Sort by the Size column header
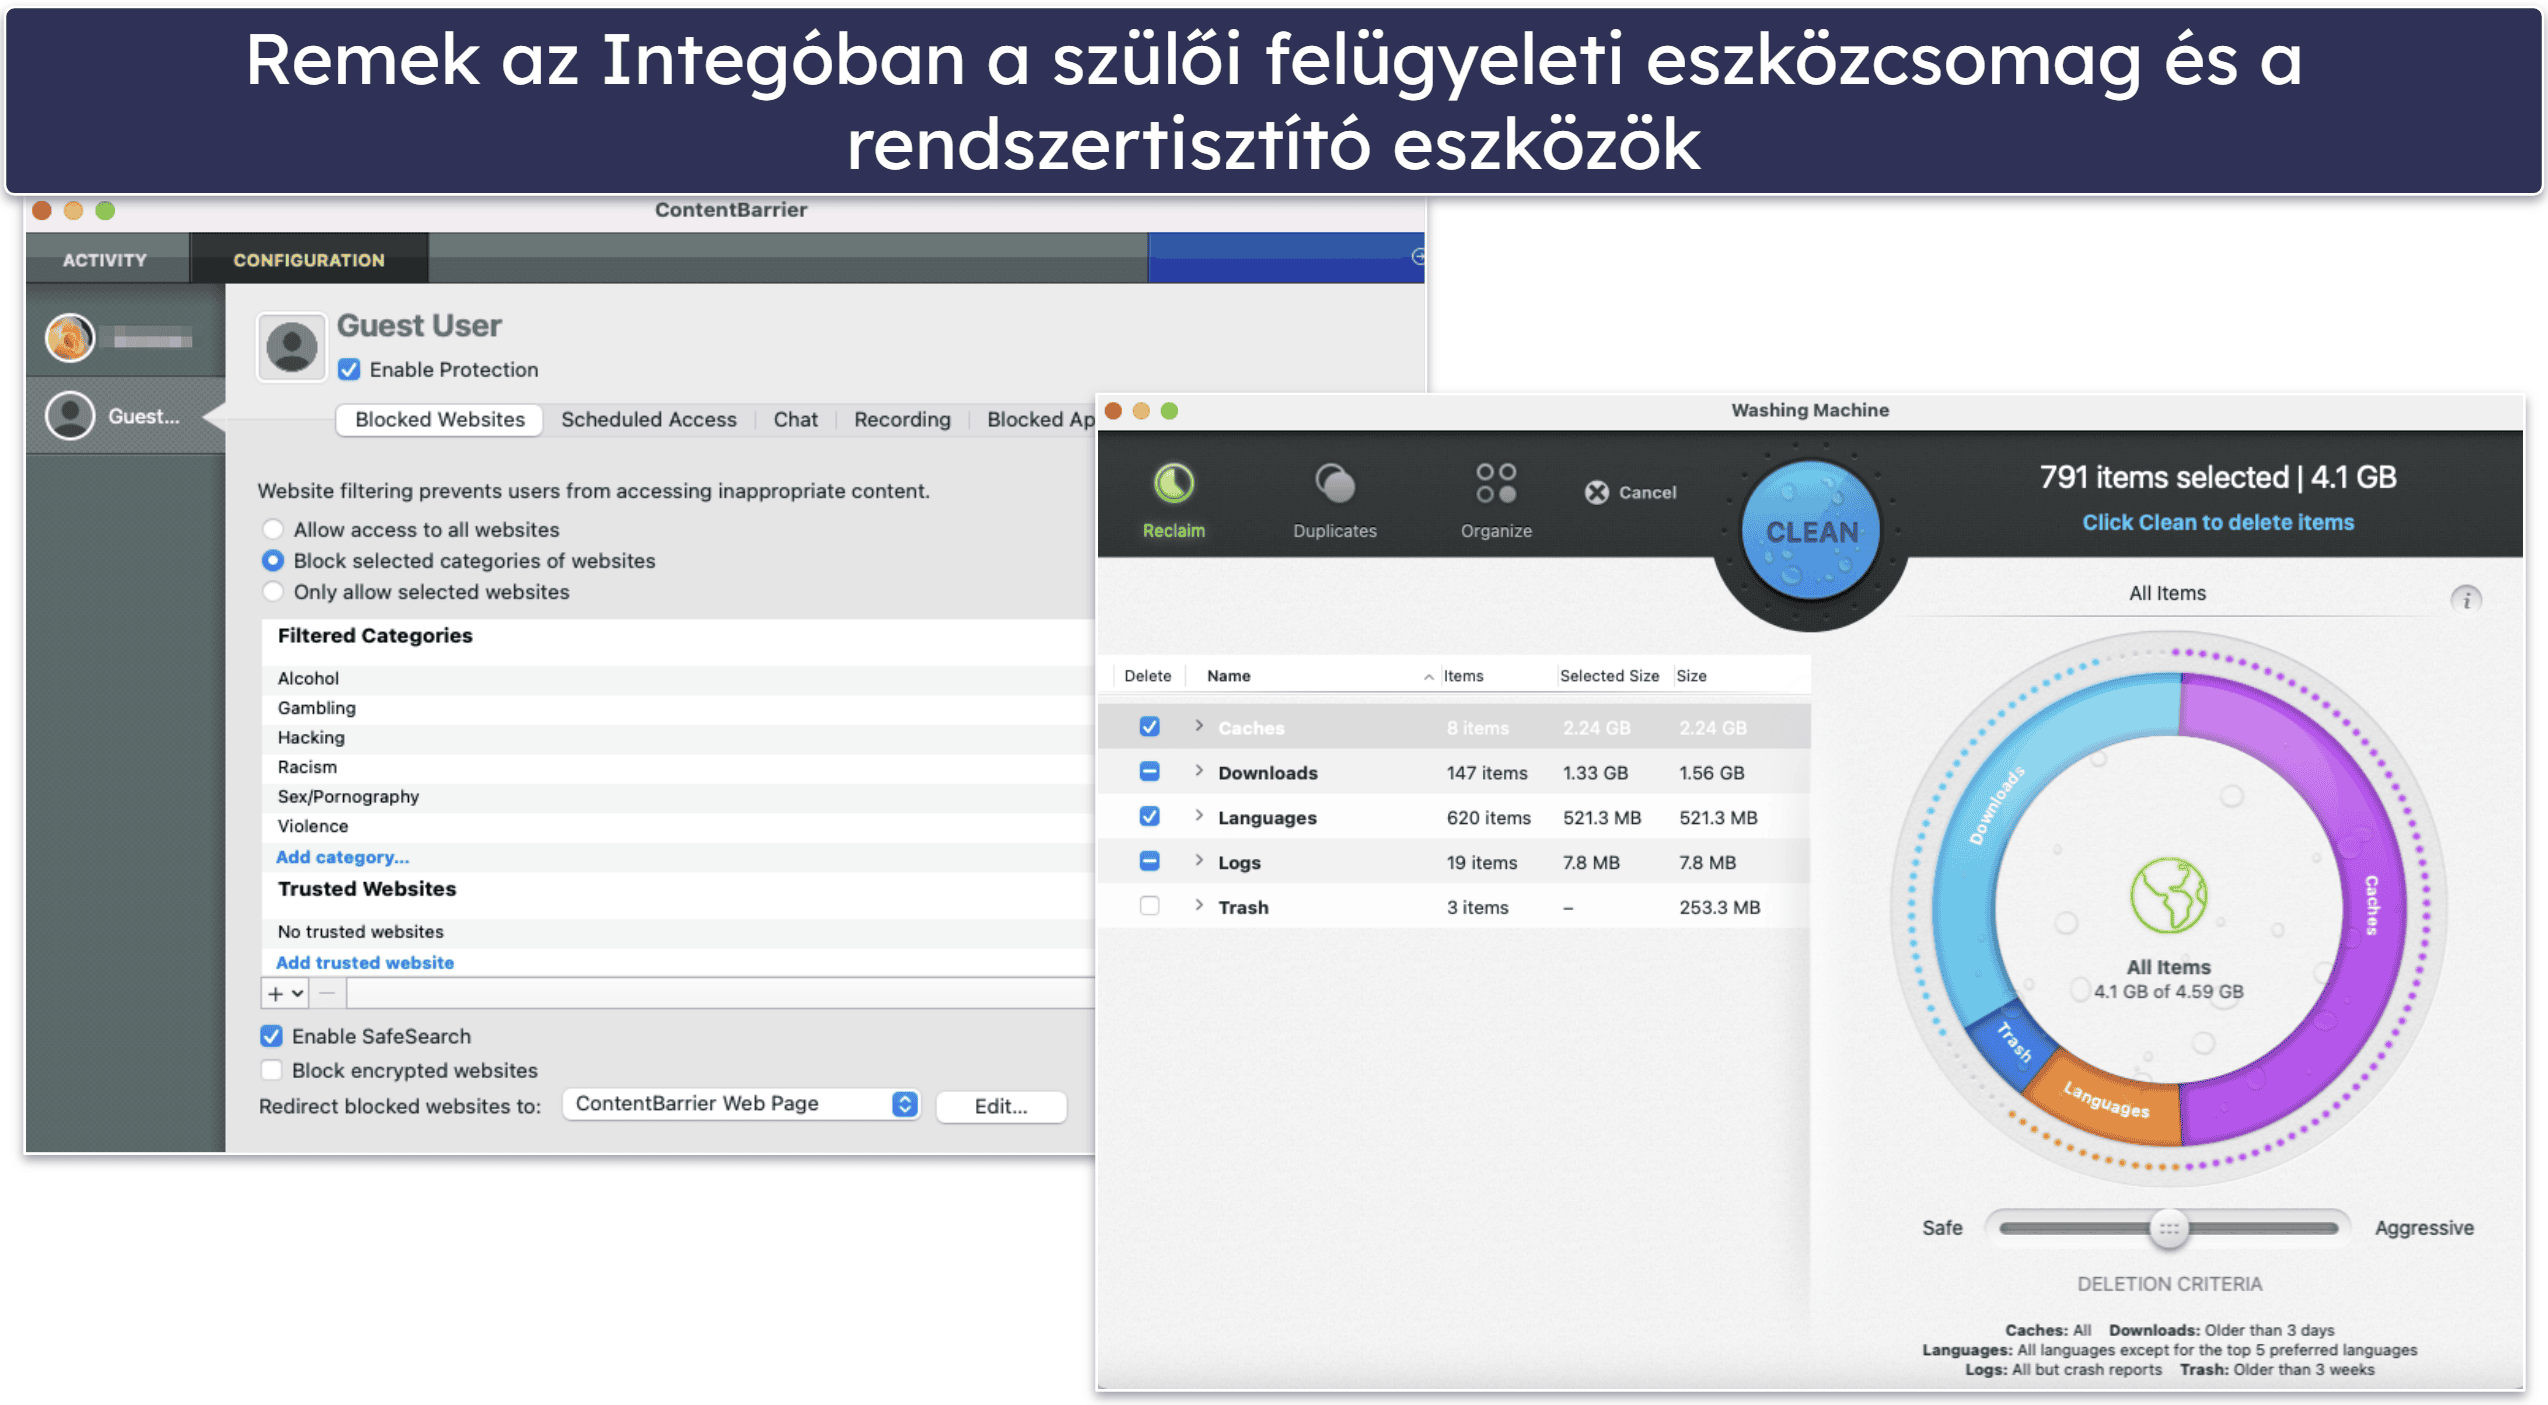 (1740, 676)
